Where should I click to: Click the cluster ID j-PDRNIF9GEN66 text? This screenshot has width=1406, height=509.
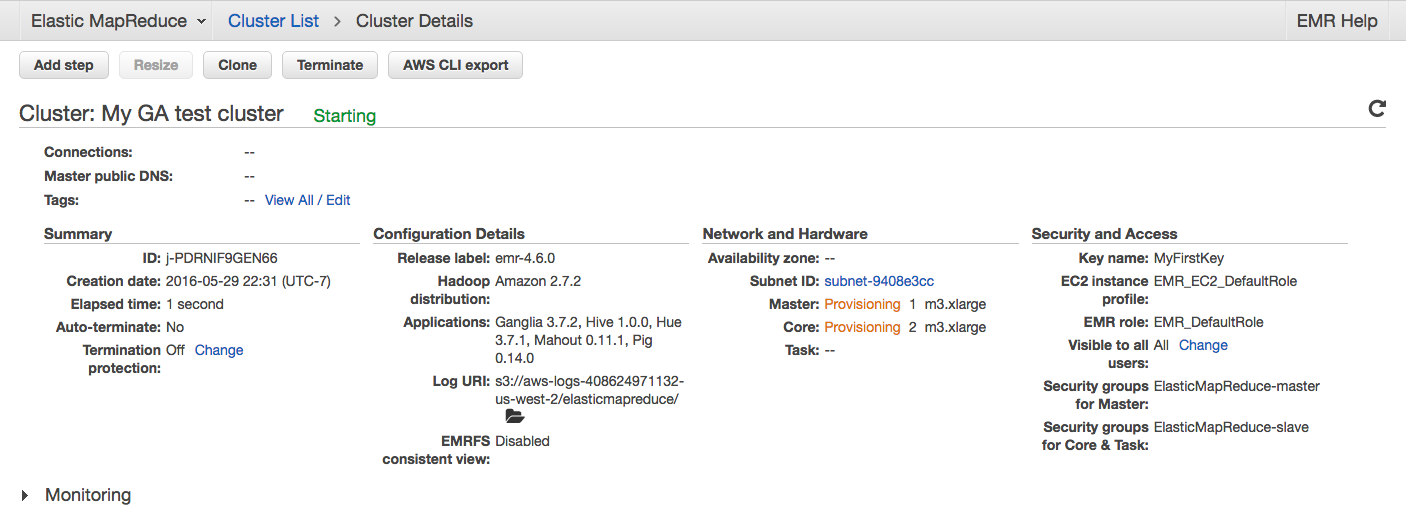coord(222,258)
